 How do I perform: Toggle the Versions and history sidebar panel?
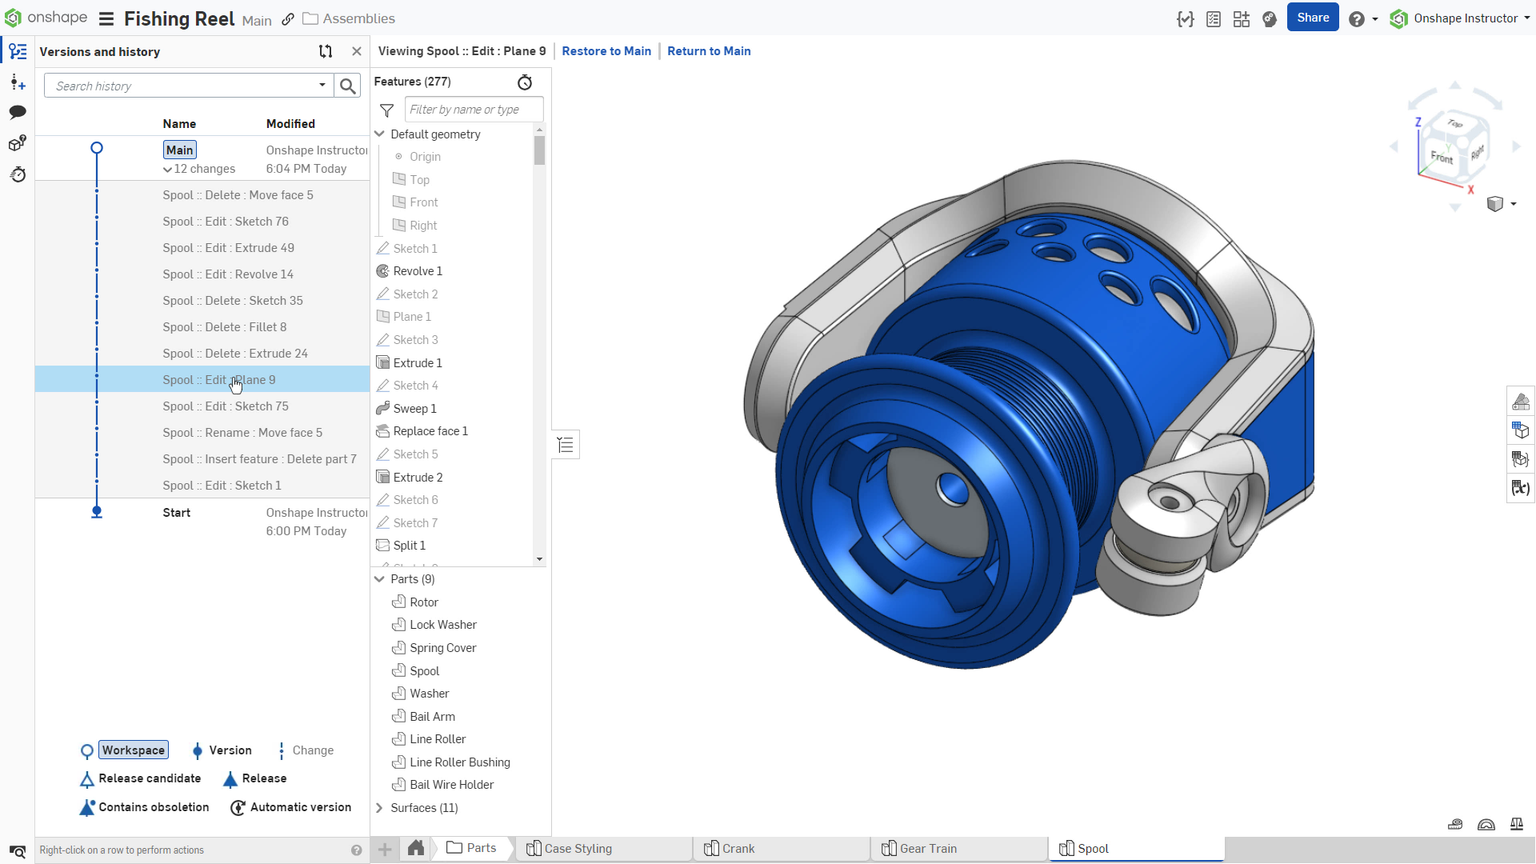[x=17, y=51]
